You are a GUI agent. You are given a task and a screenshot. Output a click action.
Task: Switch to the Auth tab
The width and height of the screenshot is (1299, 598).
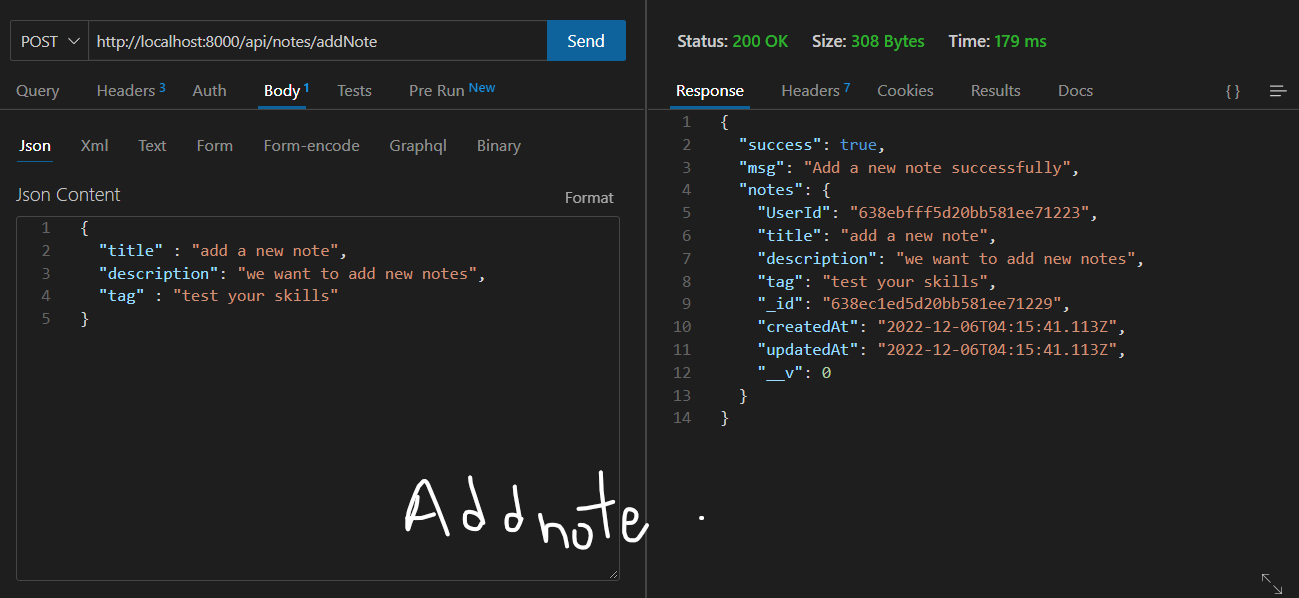(x=208, y=90)
